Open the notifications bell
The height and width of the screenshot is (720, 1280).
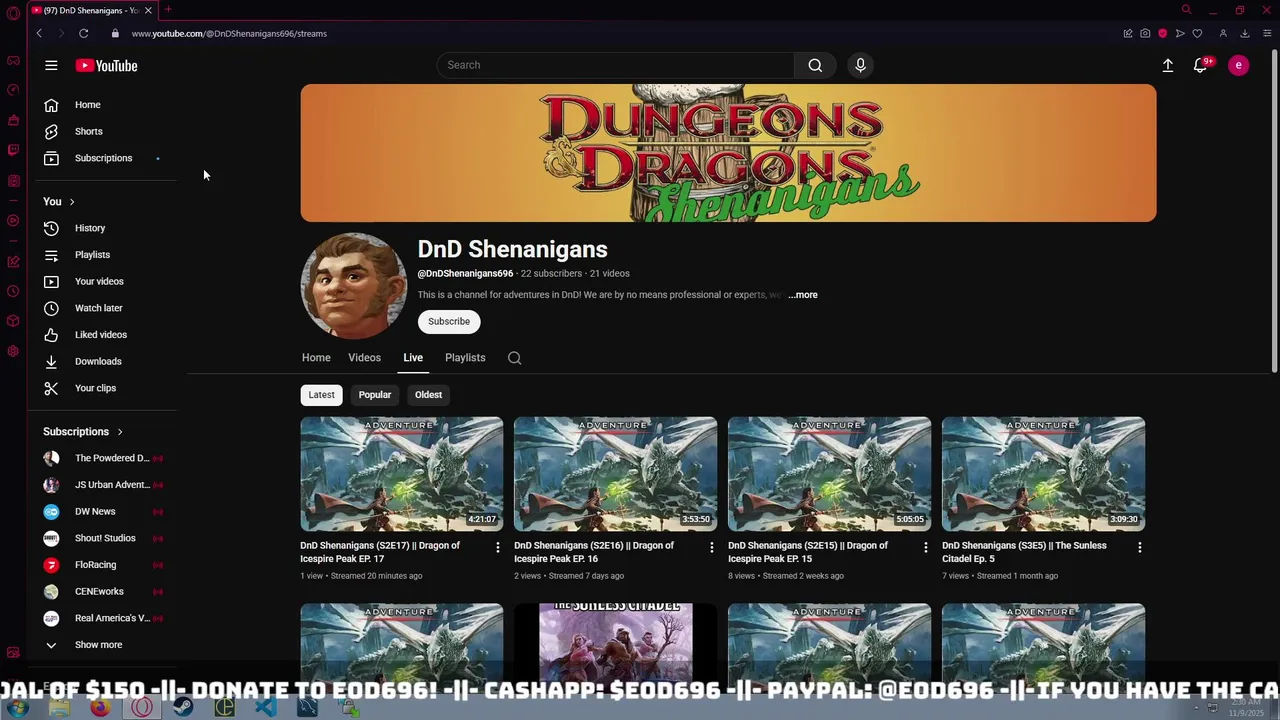point(1200,65)
